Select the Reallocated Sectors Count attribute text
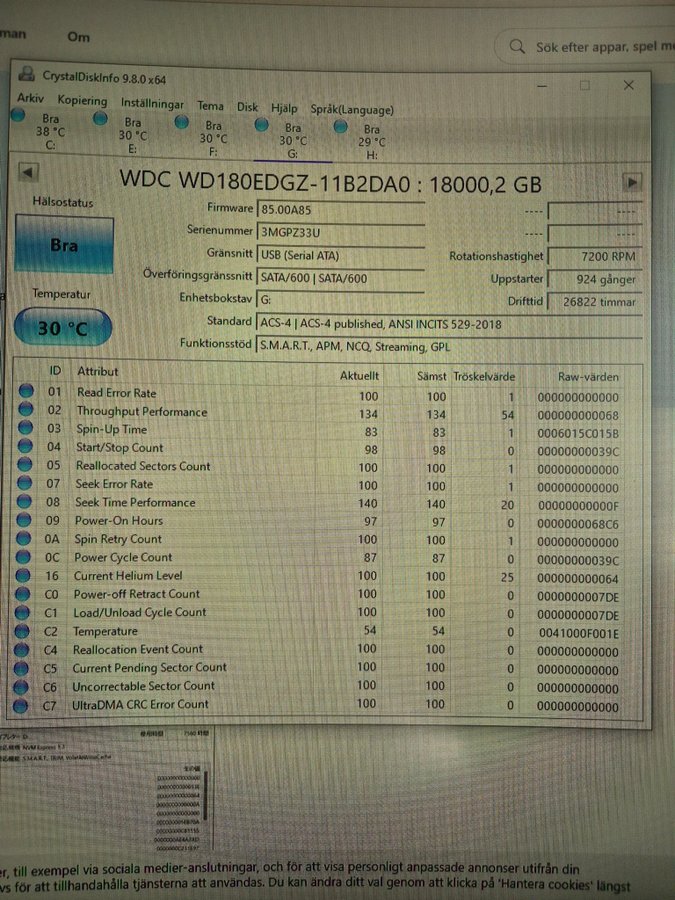The image size is (675, 900). [143, 466]
